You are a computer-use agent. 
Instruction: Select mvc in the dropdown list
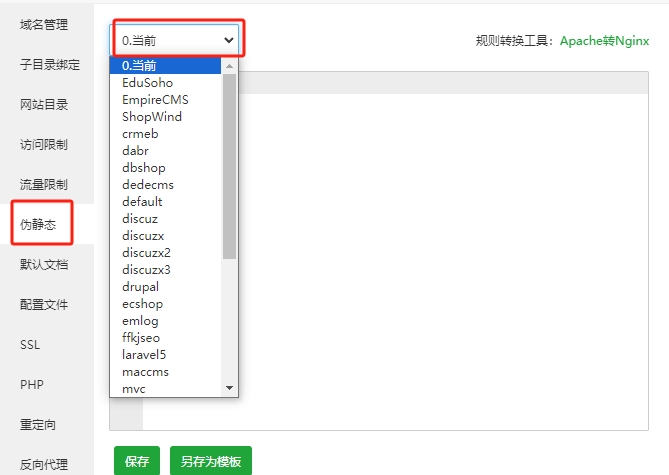(x=166, y=388)
